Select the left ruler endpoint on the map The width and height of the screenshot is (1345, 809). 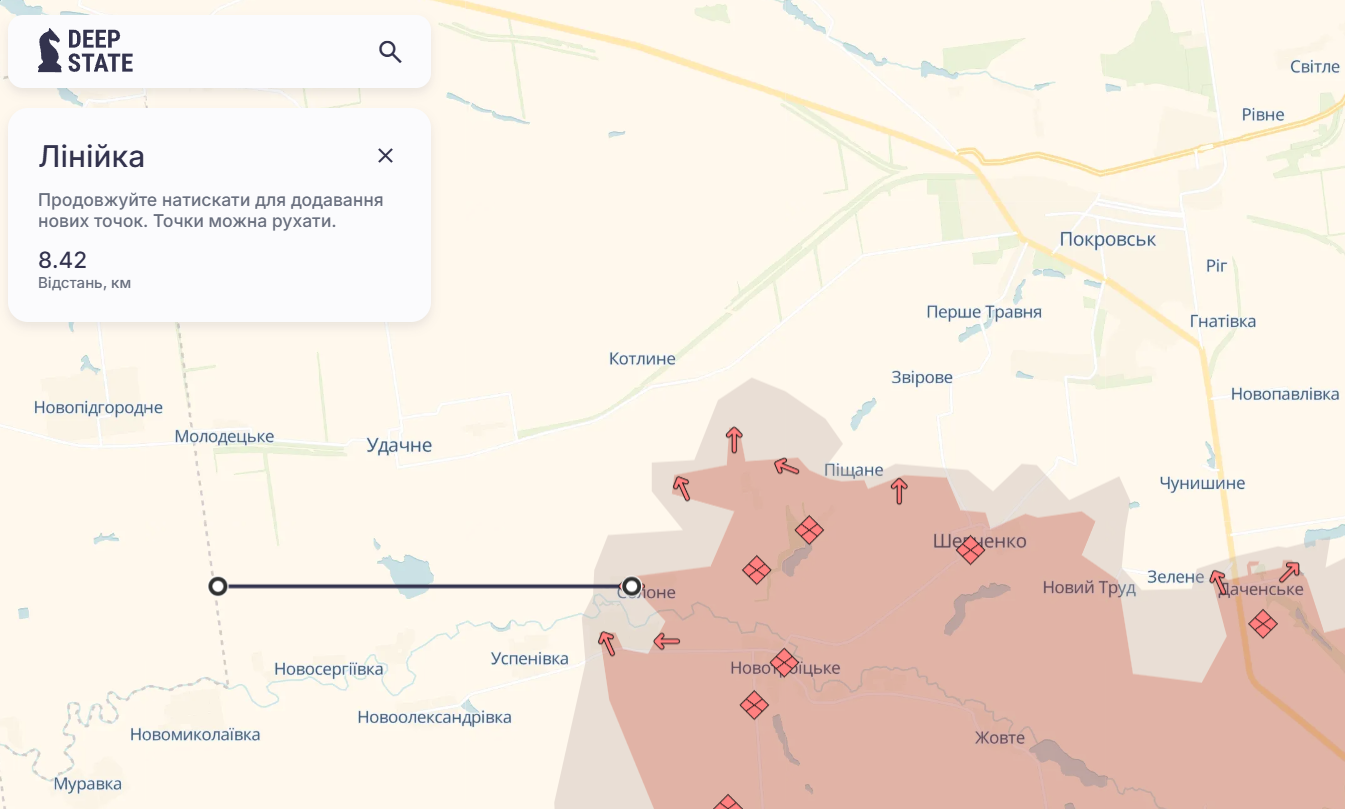[x=218, y=585]
